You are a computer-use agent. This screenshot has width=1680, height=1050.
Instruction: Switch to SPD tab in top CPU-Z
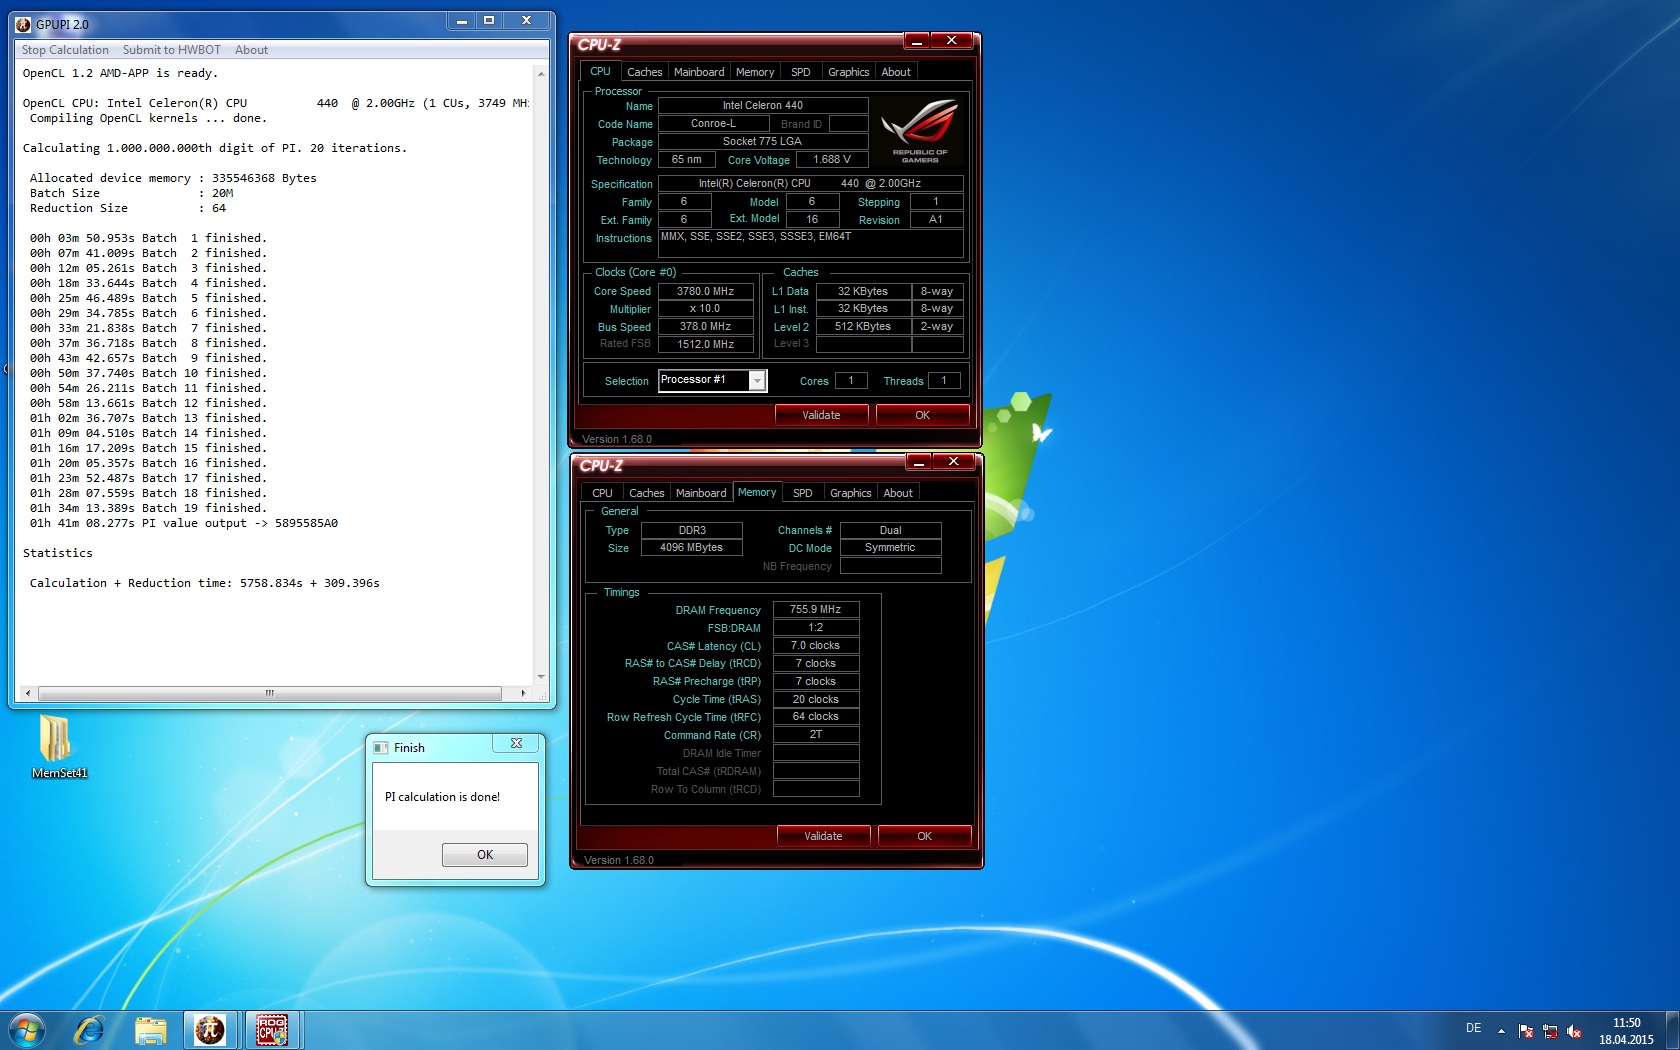click(801, 72)
